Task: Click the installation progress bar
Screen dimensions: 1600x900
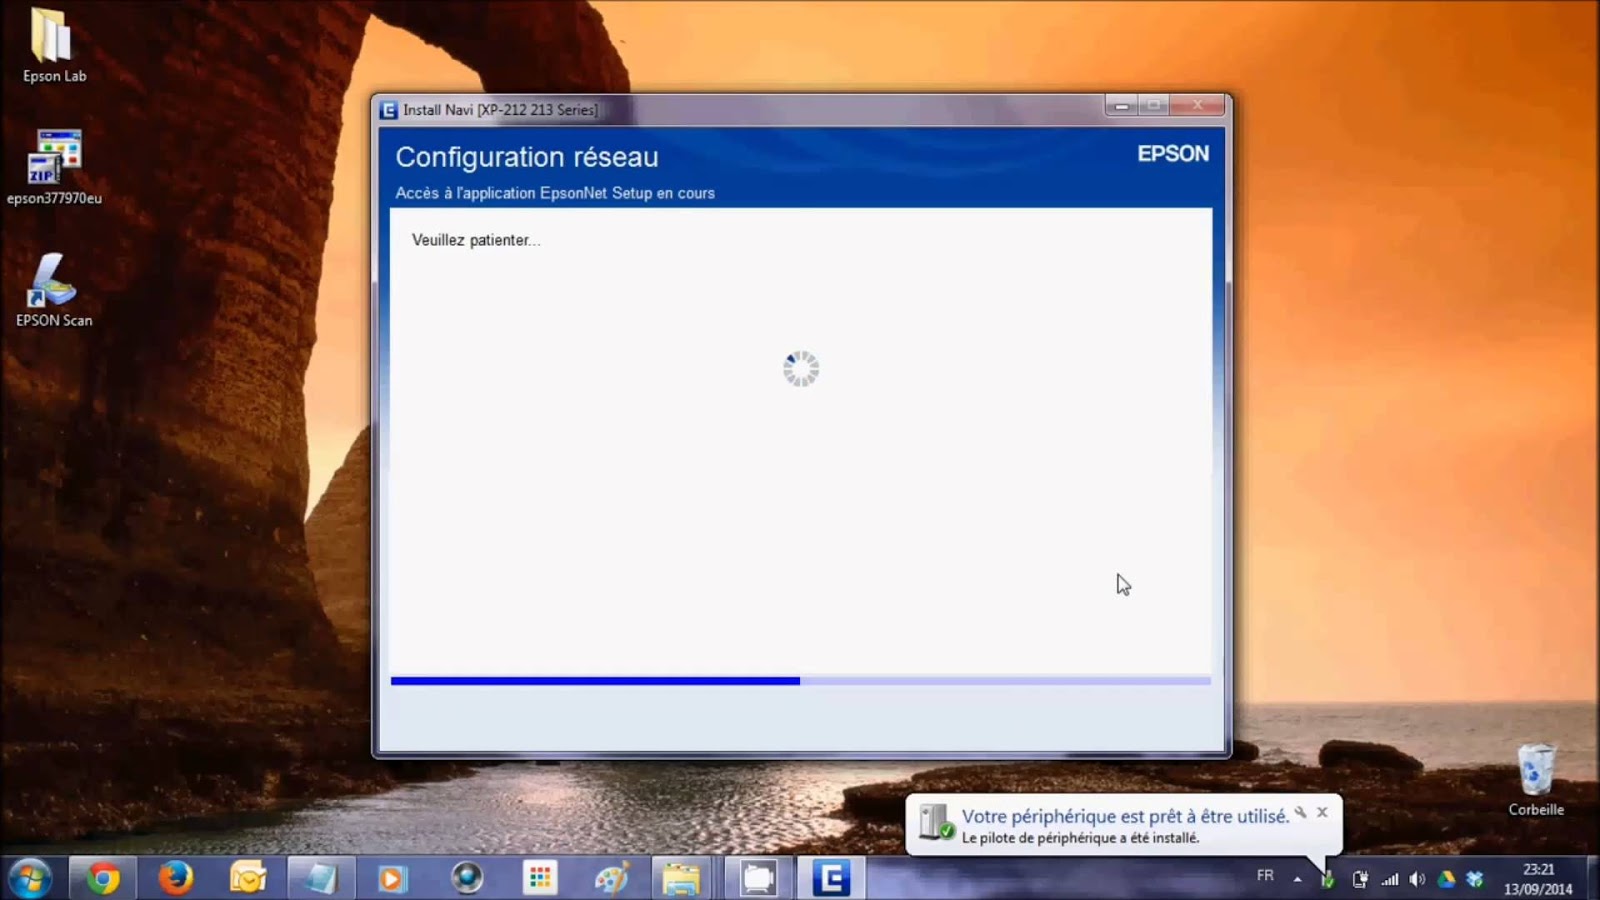Action: pos(800,681)
